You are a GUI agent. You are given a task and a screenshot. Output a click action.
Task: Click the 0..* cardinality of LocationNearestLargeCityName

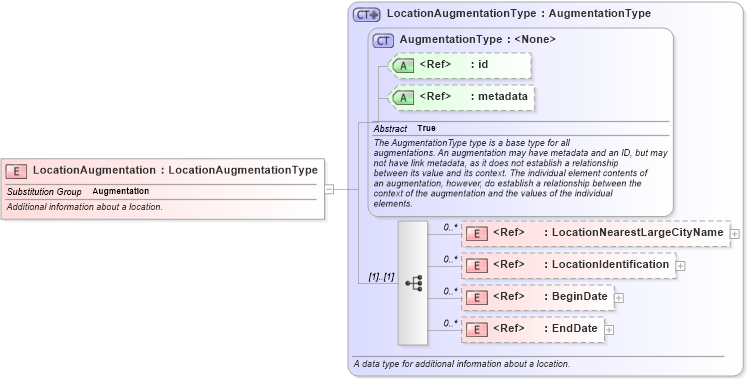(450, 228)
